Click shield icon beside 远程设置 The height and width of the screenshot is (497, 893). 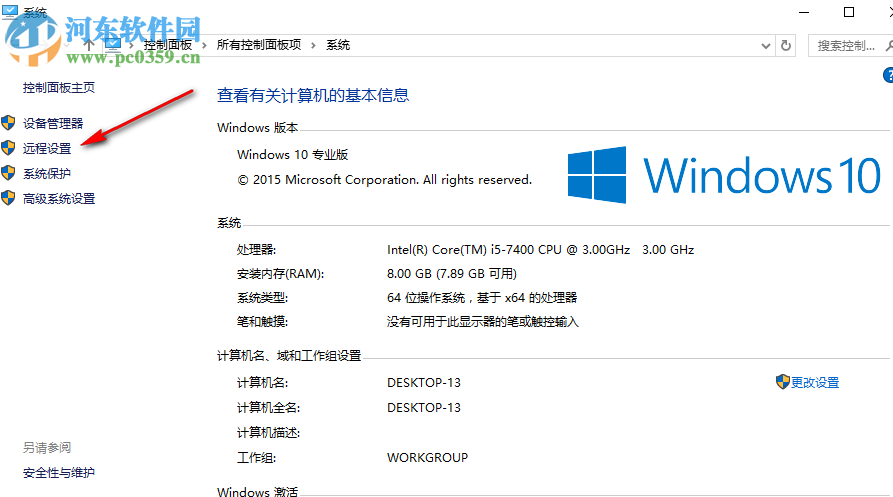coord(9,147)
